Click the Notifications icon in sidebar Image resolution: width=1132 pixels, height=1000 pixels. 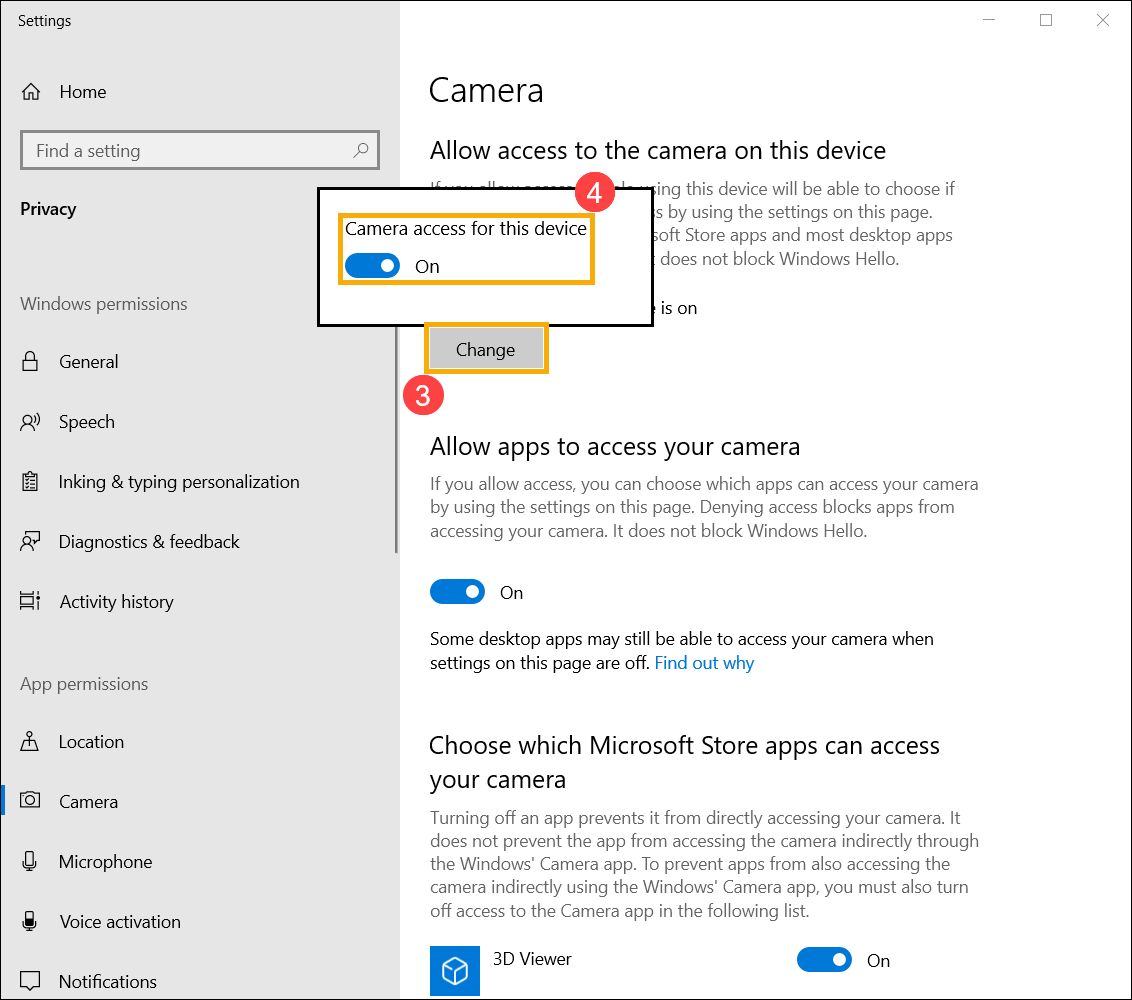[30, 981]
